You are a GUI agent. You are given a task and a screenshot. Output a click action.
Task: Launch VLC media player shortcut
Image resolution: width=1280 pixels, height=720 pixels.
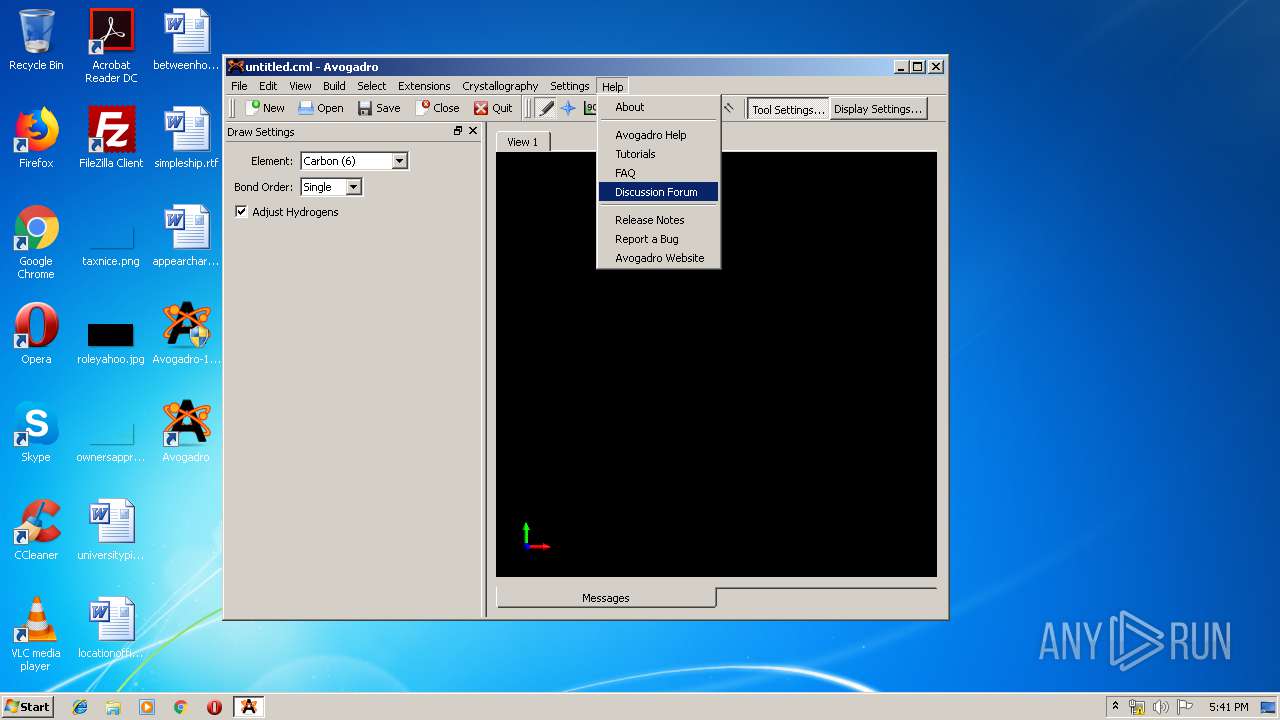point(36,634)
